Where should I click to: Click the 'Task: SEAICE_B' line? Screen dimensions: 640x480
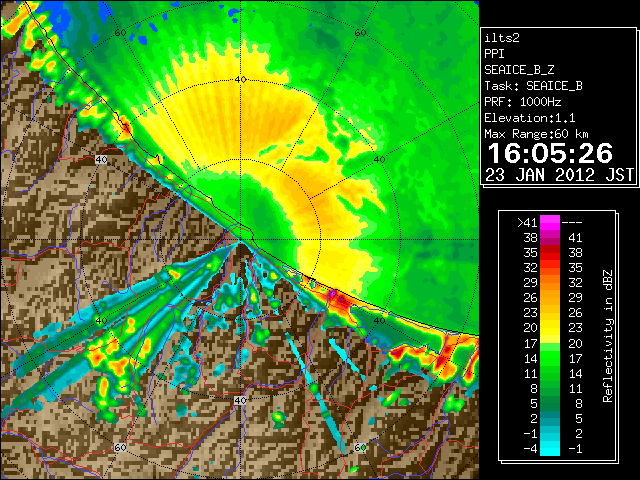(533, 86)
